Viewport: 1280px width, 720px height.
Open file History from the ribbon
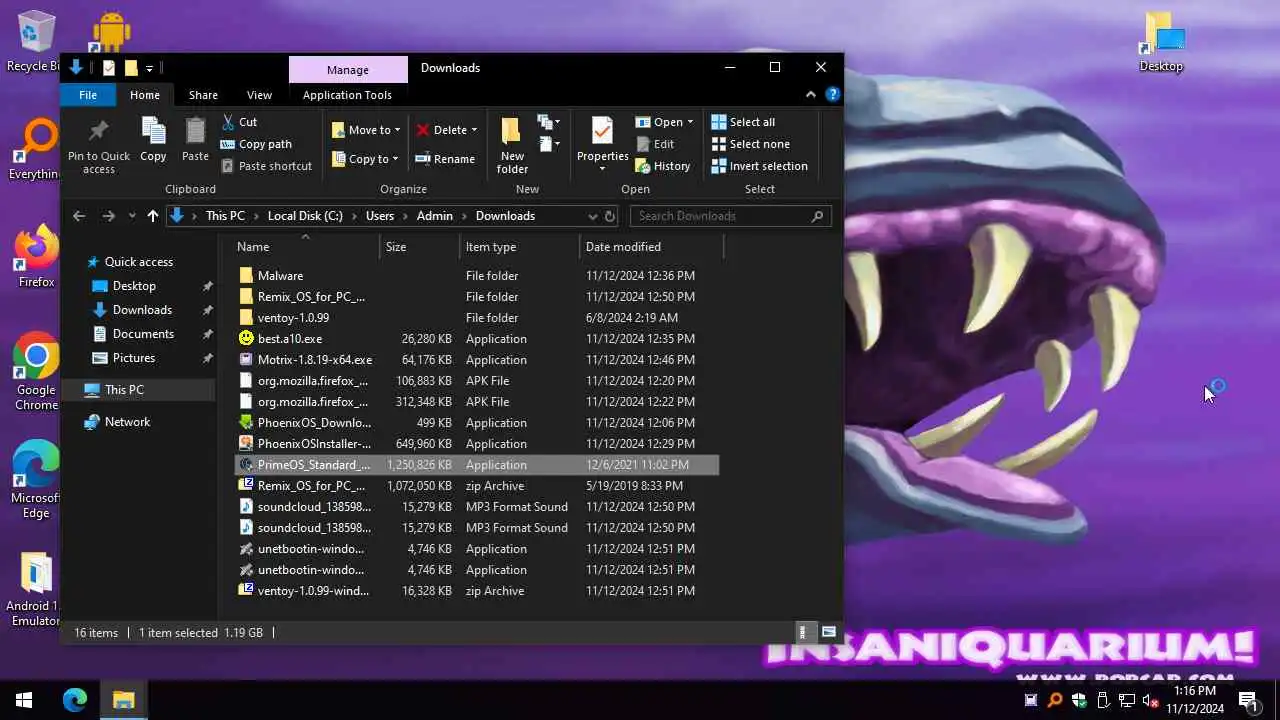[663, 166]
